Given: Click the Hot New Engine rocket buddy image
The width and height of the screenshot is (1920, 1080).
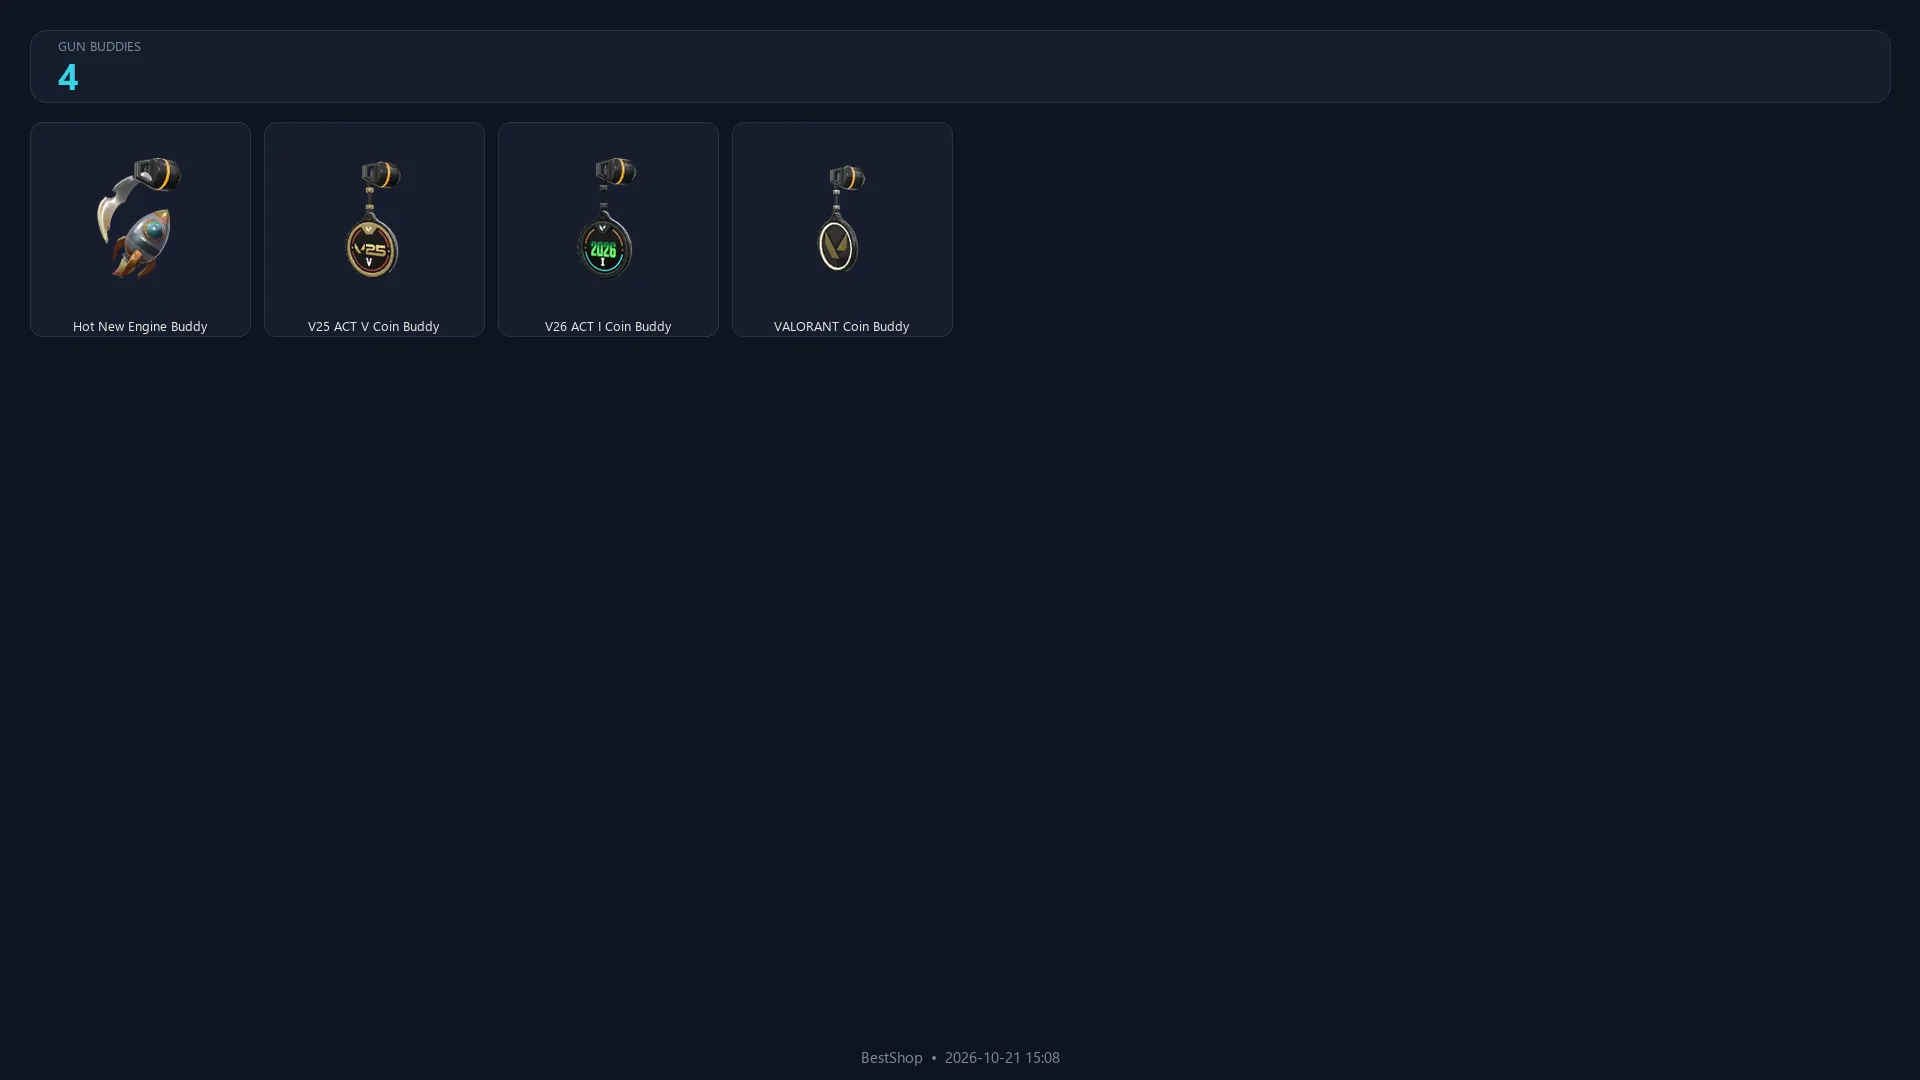Looking at the screenshot, I should [x=140, y=218].
